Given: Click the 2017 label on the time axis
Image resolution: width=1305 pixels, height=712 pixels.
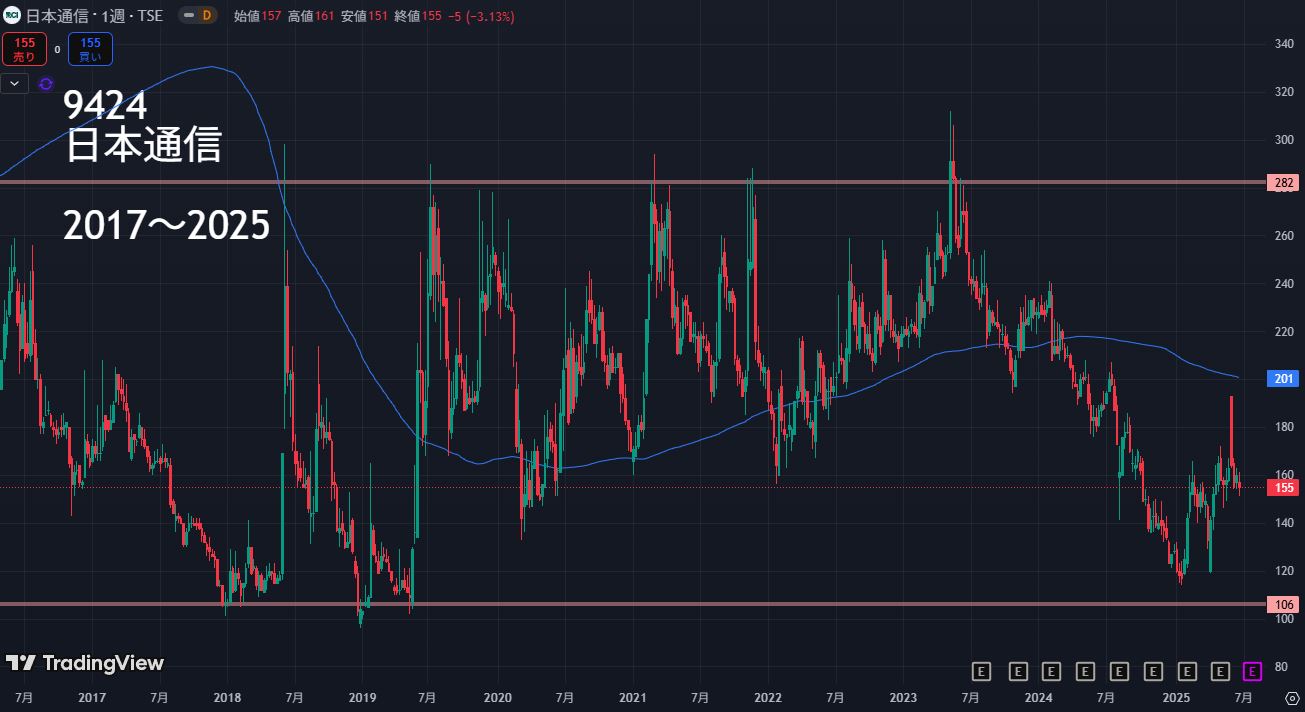Looking at the screenshot, I should 92,697.
